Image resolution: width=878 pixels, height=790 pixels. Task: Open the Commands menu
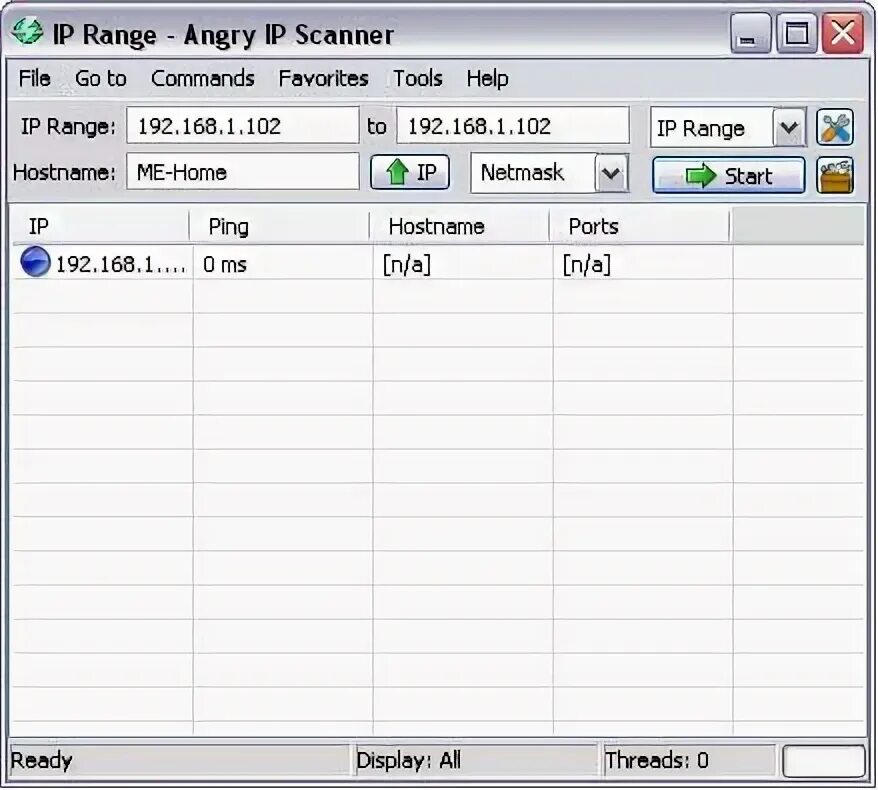pos(203,78)
